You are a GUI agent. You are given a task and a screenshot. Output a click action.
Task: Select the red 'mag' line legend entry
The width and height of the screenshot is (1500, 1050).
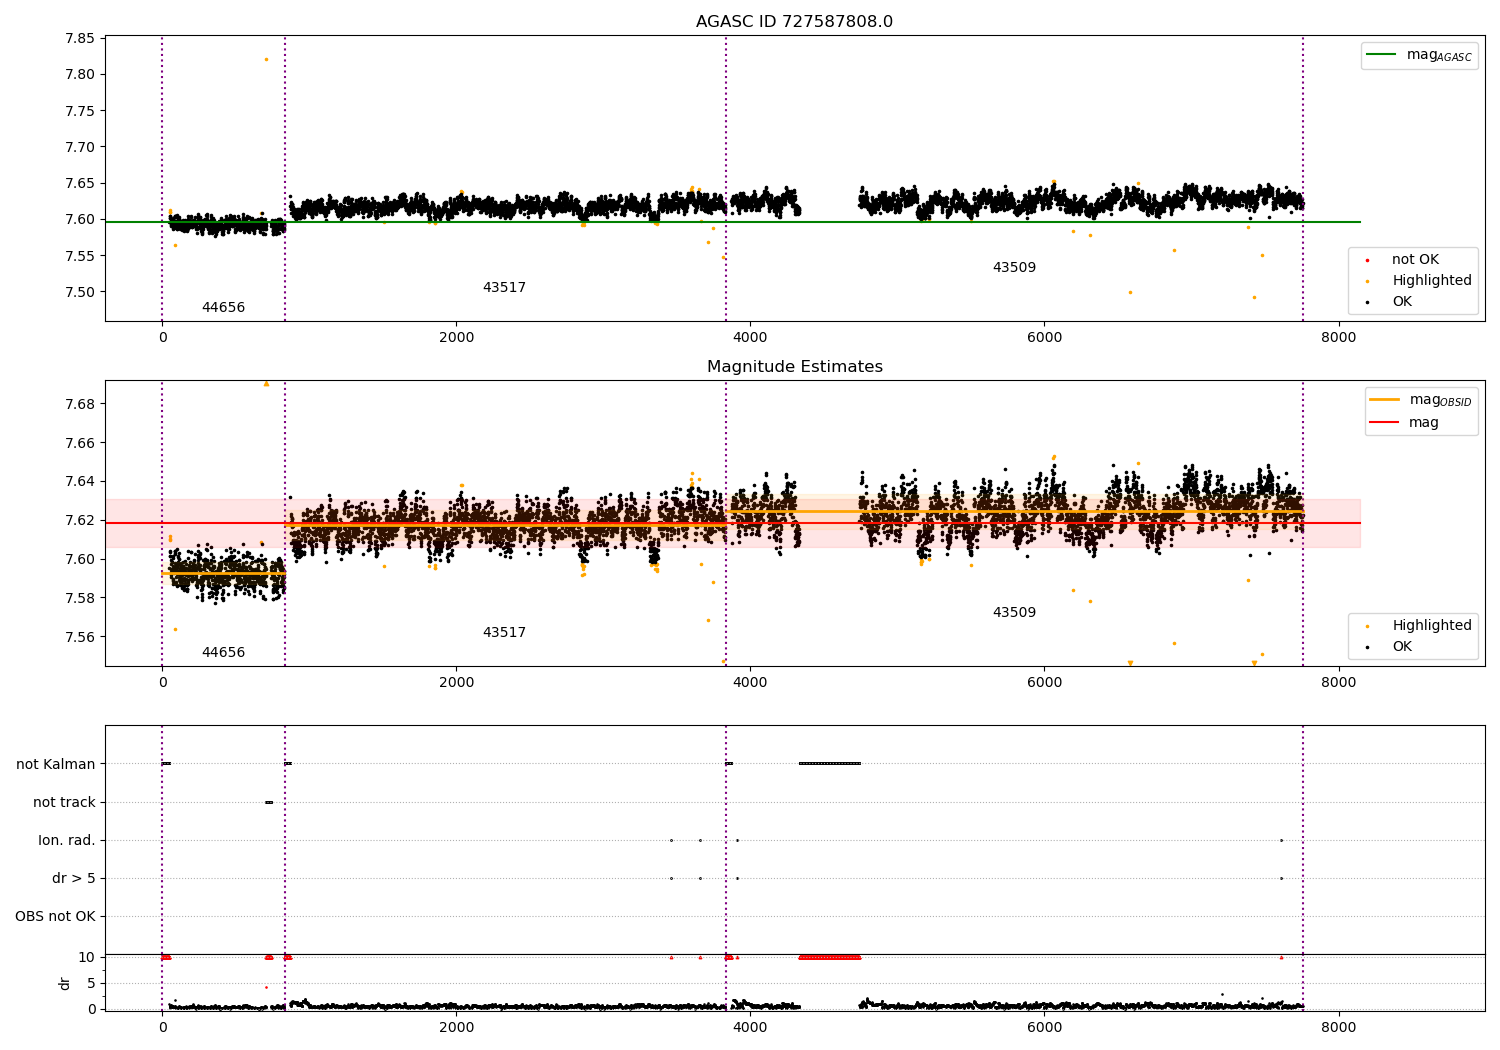coord(1405,422)
